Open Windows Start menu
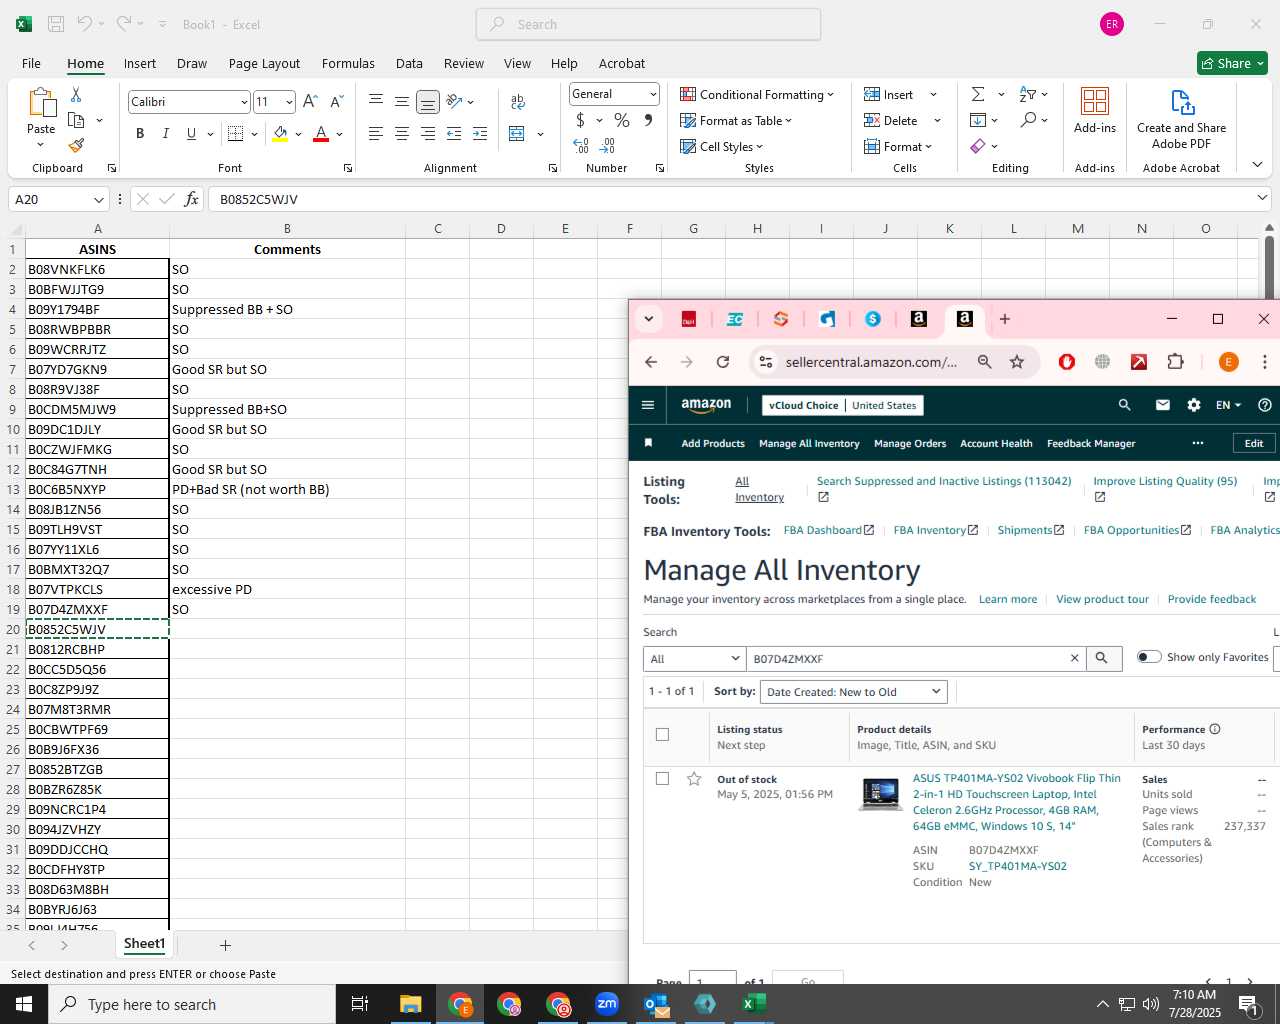This screenshot has height=1024, width=1280. tap(24, 1004)
